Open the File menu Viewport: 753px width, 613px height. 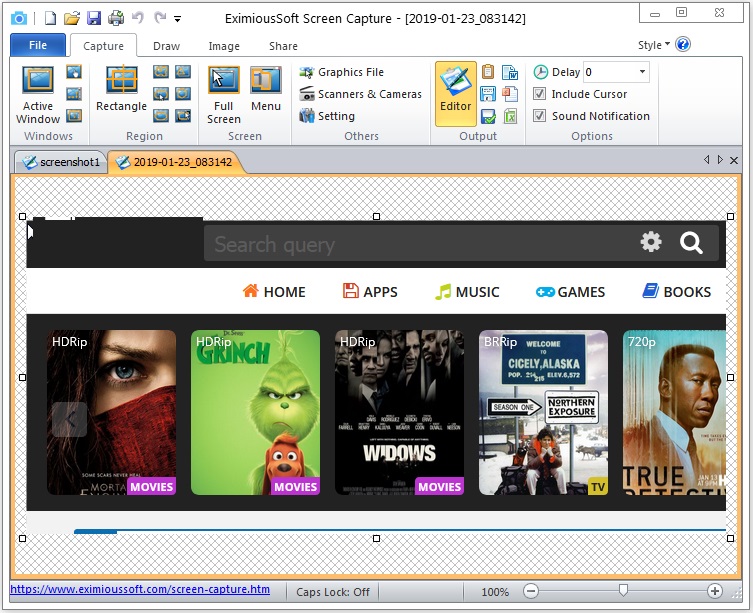[38, 45]
